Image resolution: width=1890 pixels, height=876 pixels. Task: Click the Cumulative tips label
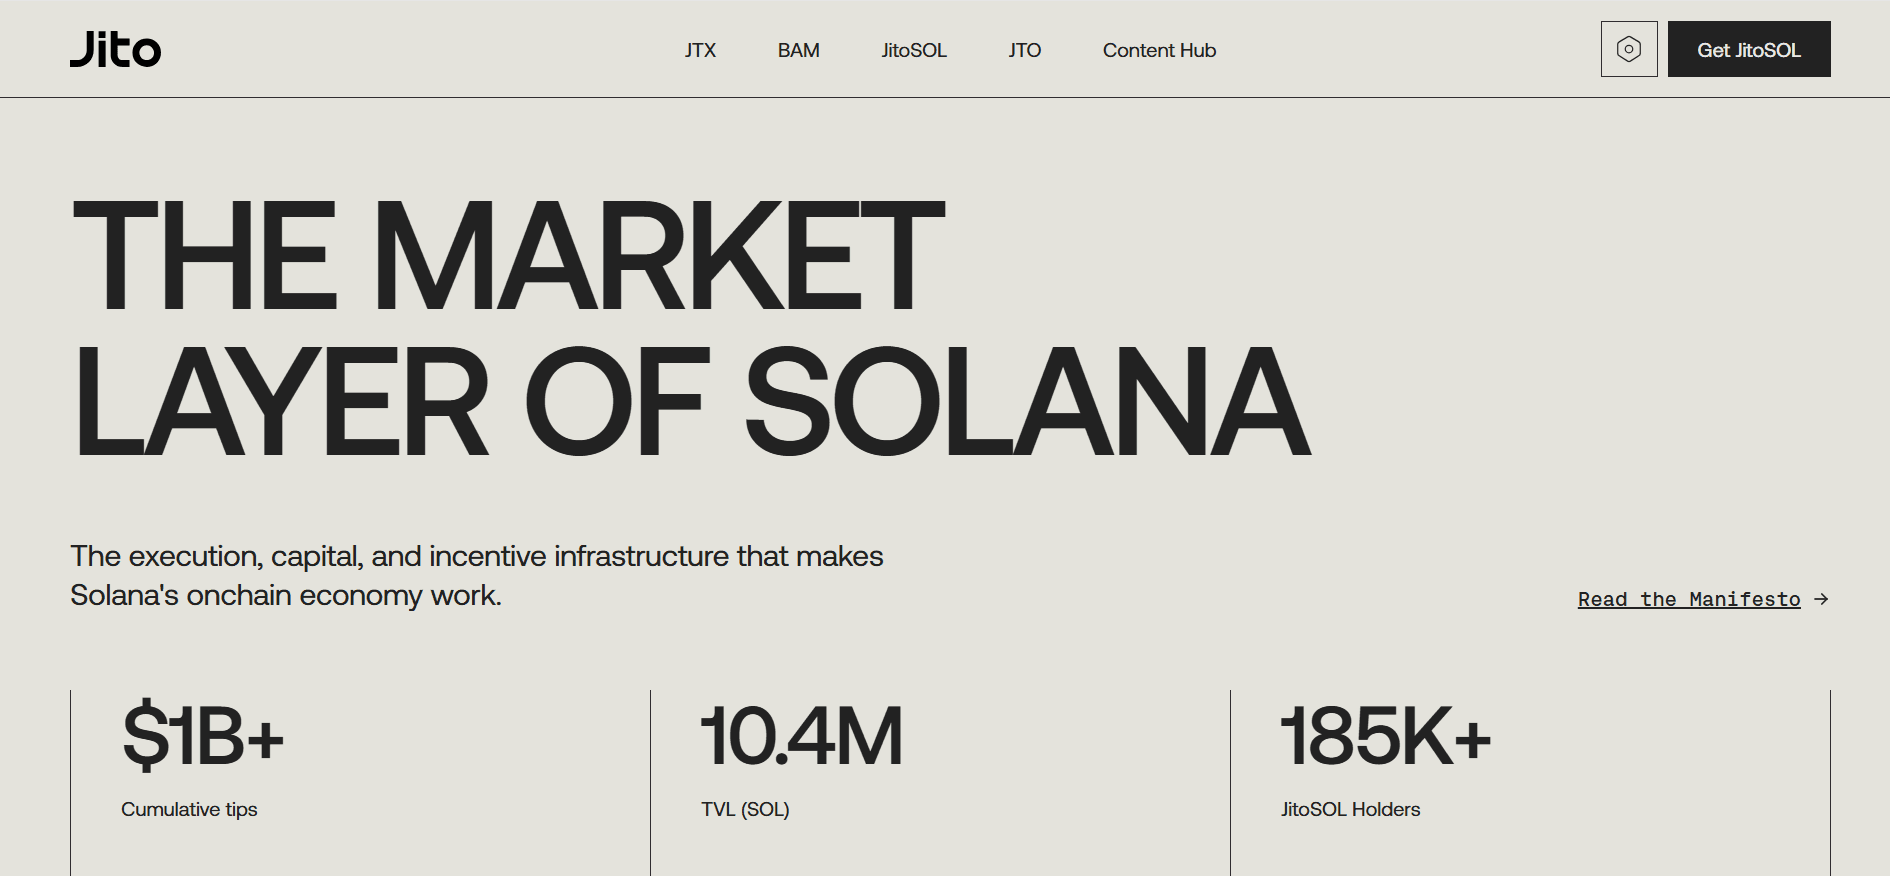(189, 809)
